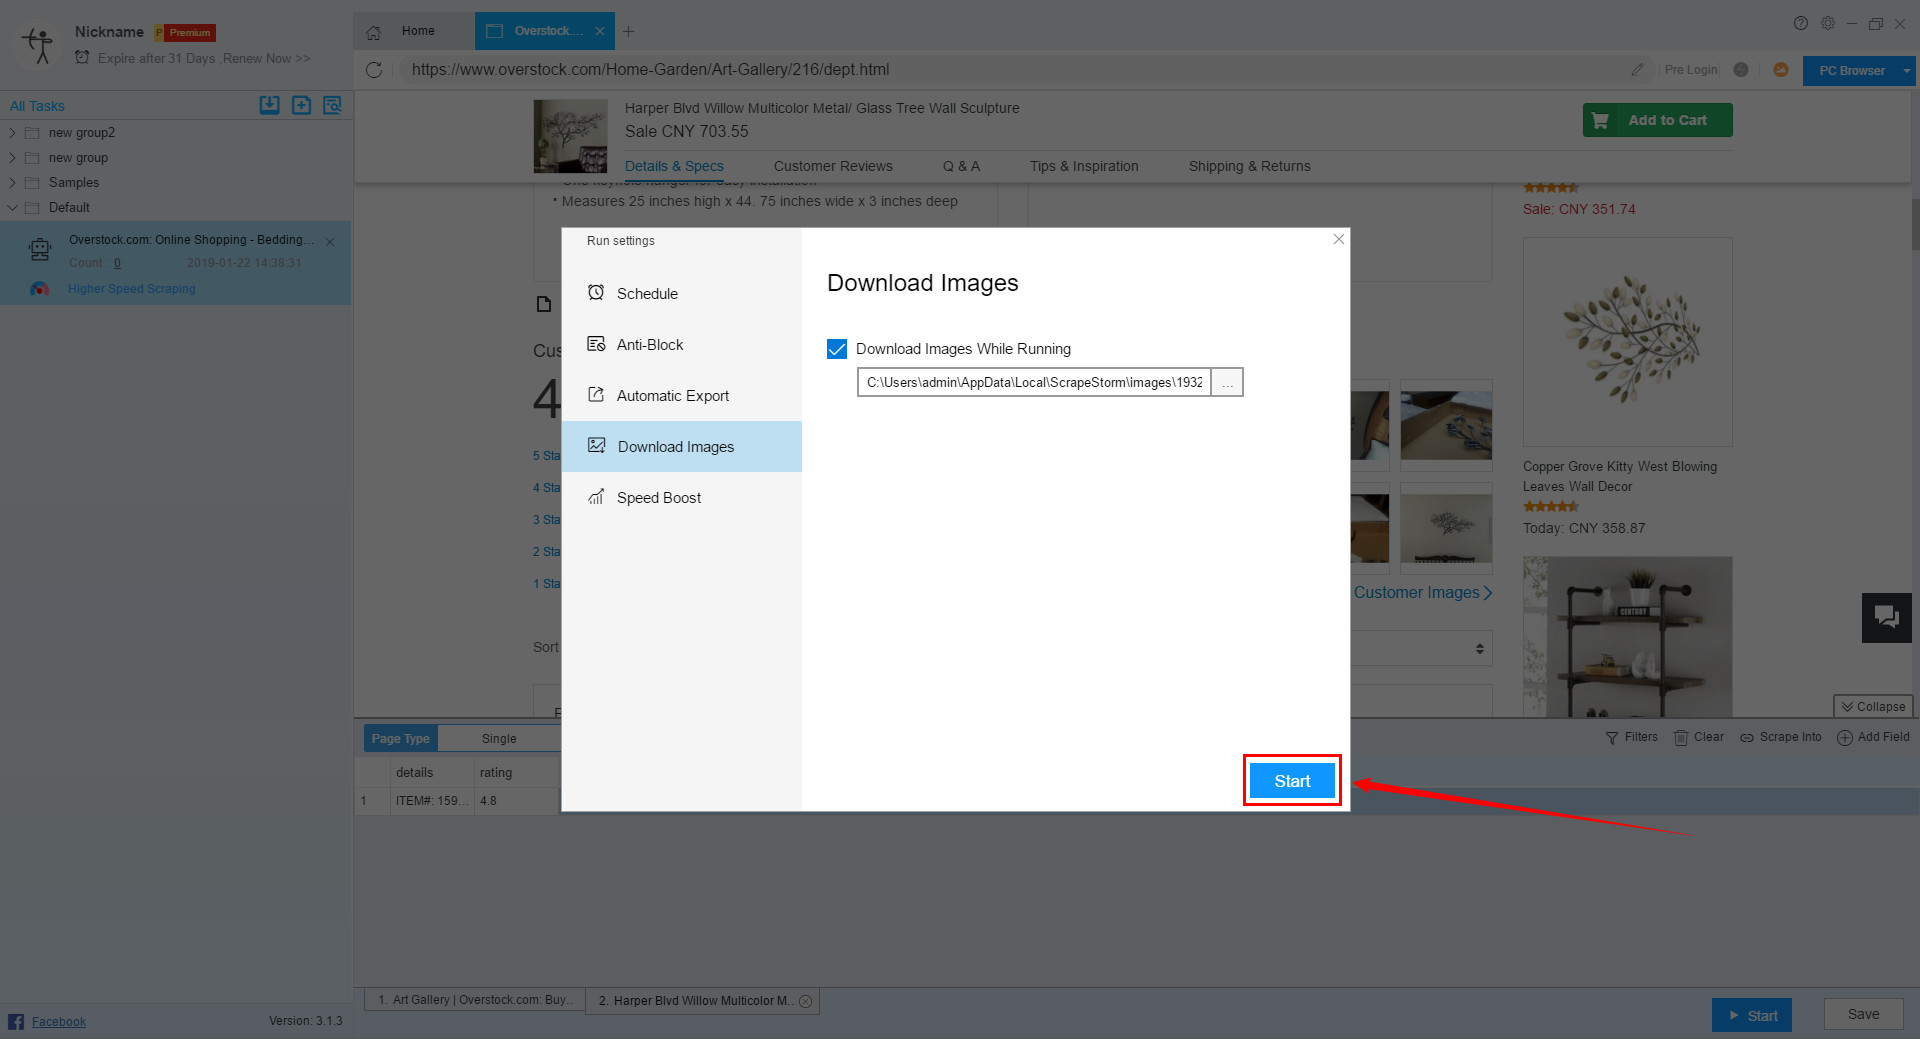Open Speed Boost settings

click(682, 497)
